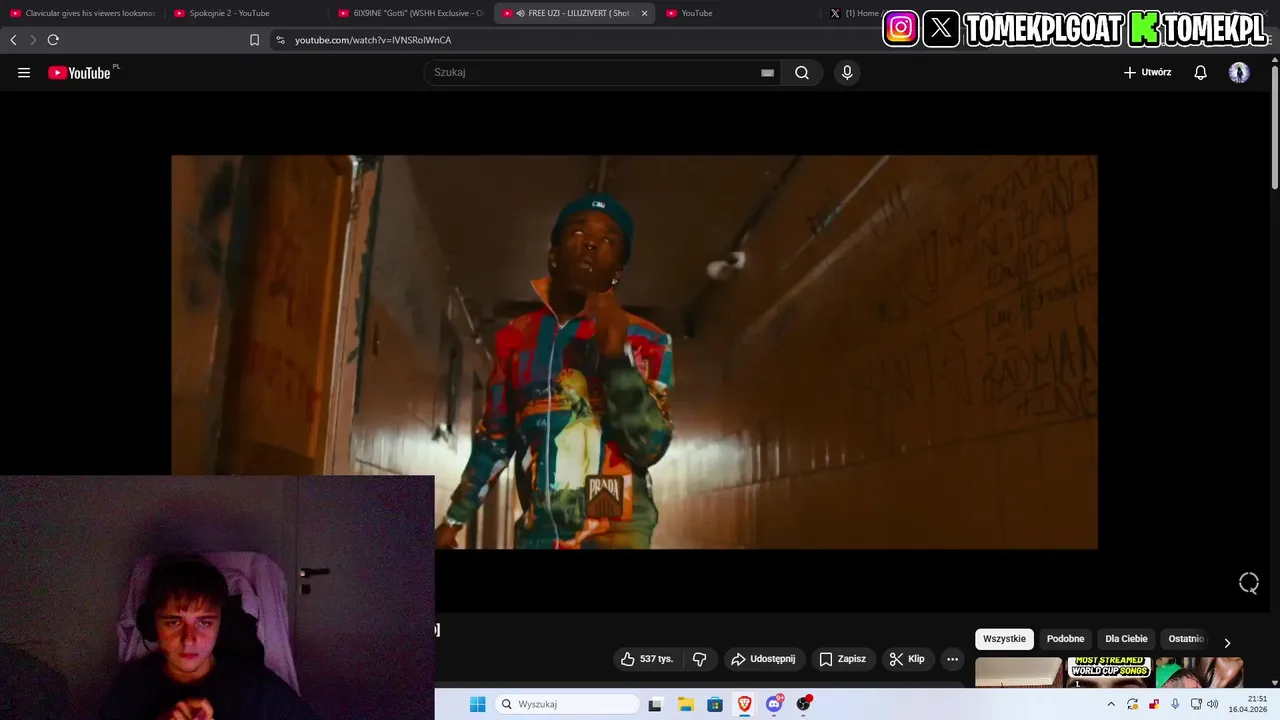1280x720 pixels.
Task: Click the Udostępnij share button
Action: 763,659
